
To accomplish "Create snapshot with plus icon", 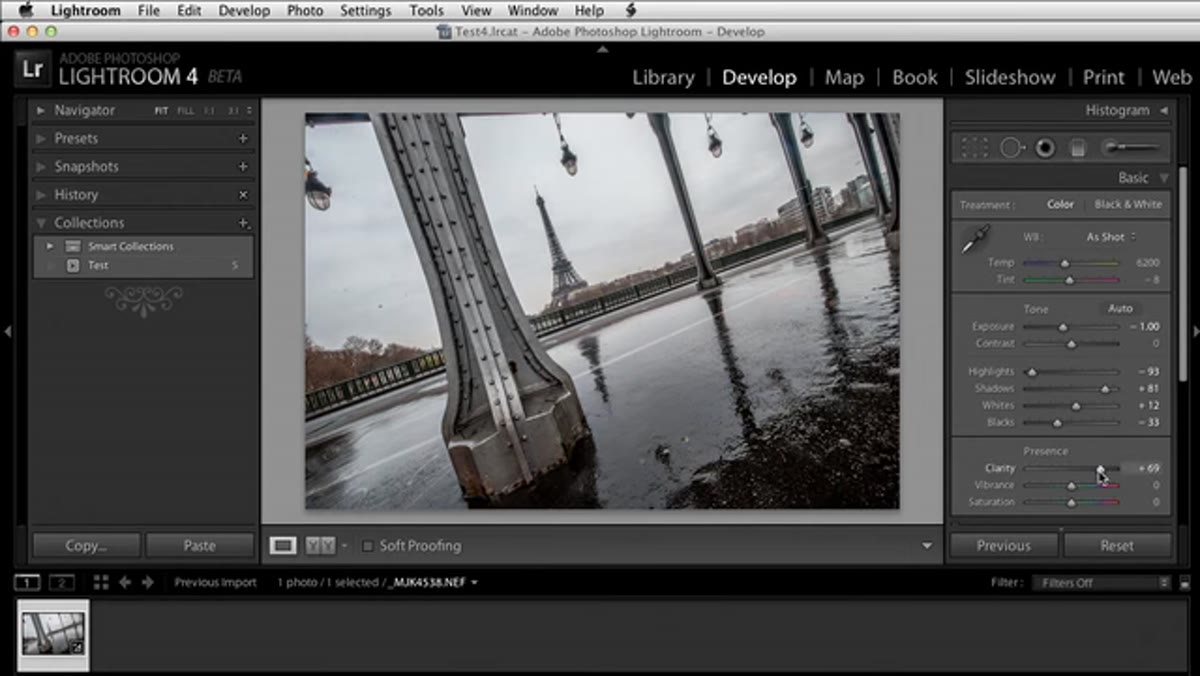I will tap(243, 166).
